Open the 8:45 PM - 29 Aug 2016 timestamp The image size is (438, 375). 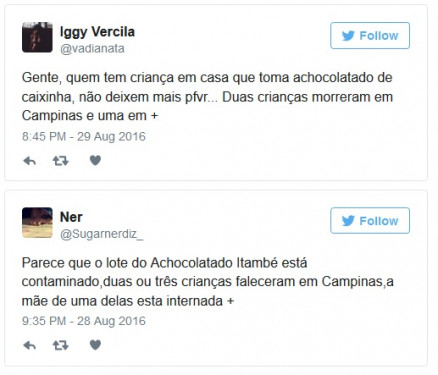click(84, 137)
